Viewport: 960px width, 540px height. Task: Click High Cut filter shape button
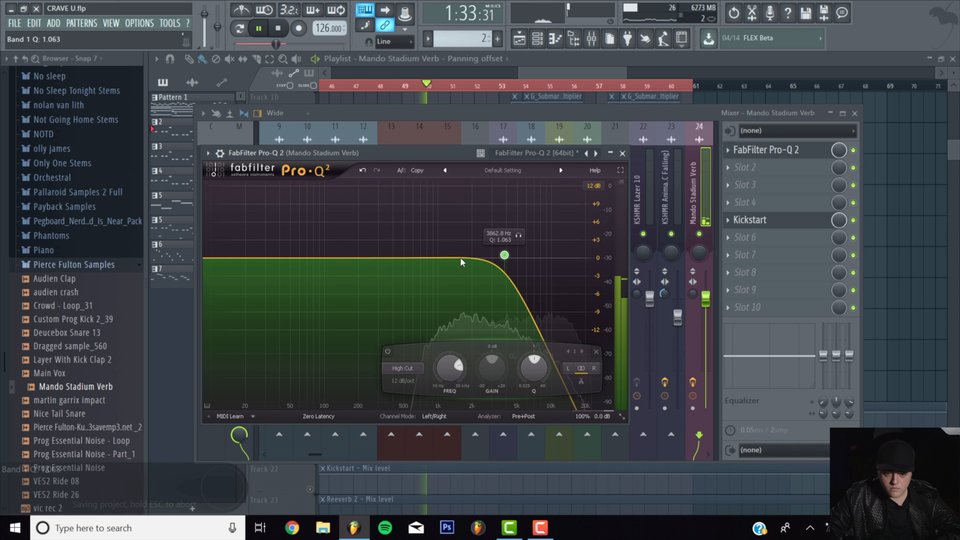[402, 368]
